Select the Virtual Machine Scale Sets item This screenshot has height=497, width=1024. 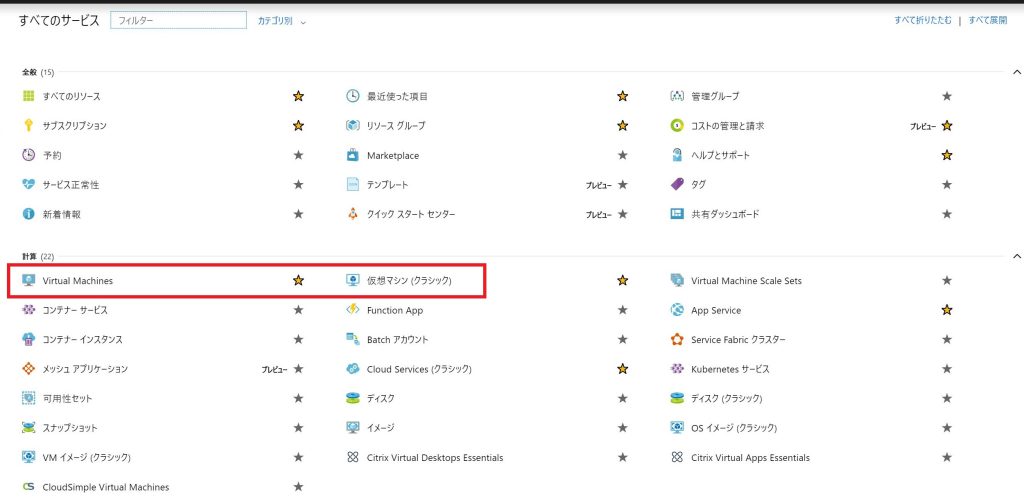746,280
